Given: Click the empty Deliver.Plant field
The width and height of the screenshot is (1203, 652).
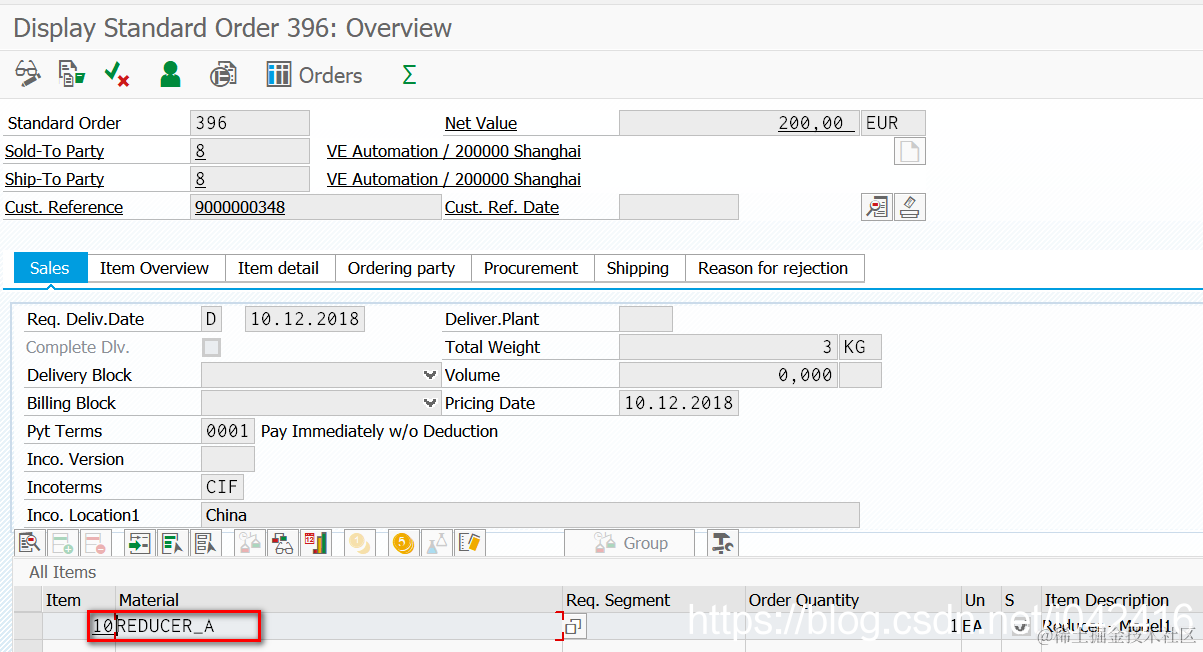Looking at the screenshot, I should tap(646, 319).
